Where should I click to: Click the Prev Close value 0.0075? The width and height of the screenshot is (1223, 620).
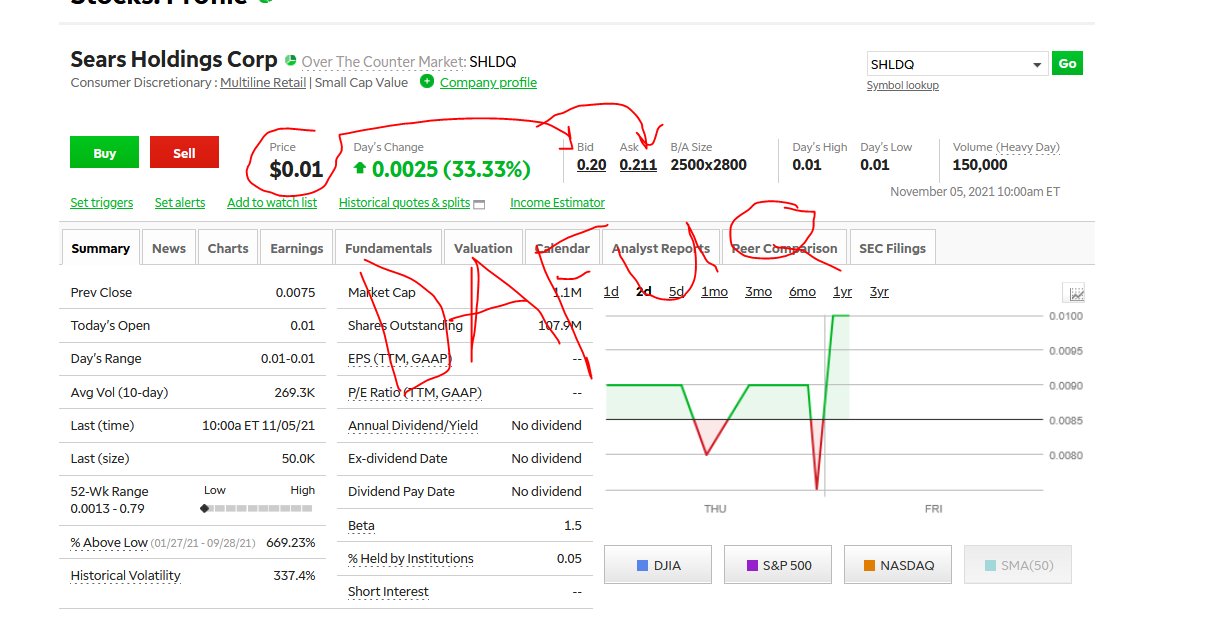click(295, 293)
